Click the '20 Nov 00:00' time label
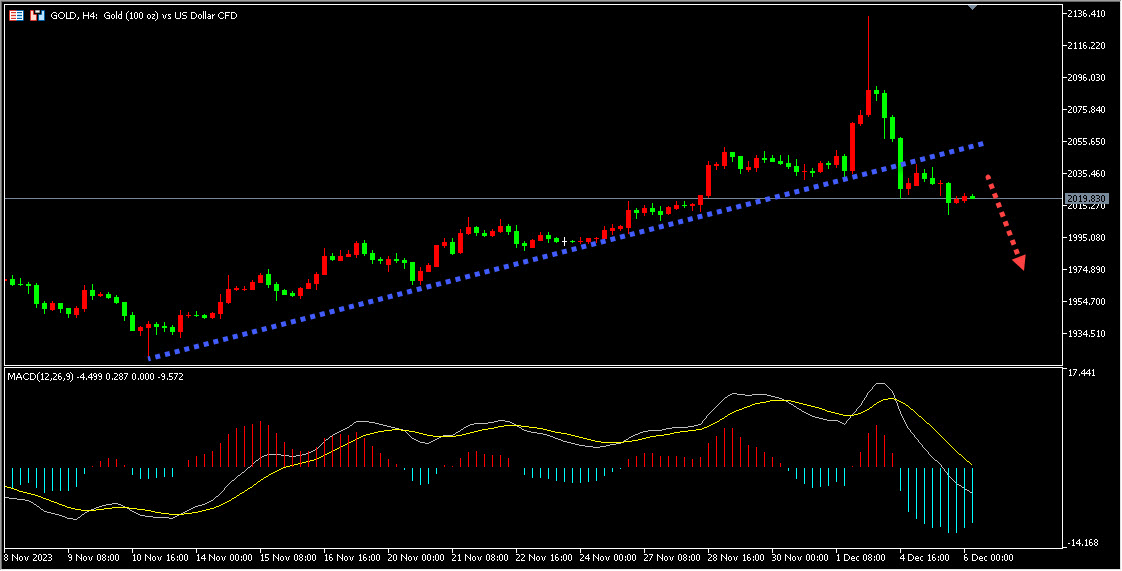 click(416, 557)
